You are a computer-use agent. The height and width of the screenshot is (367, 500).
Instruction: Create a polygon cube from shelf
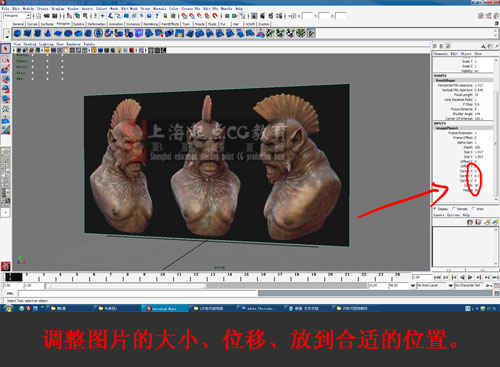(28, 33)
